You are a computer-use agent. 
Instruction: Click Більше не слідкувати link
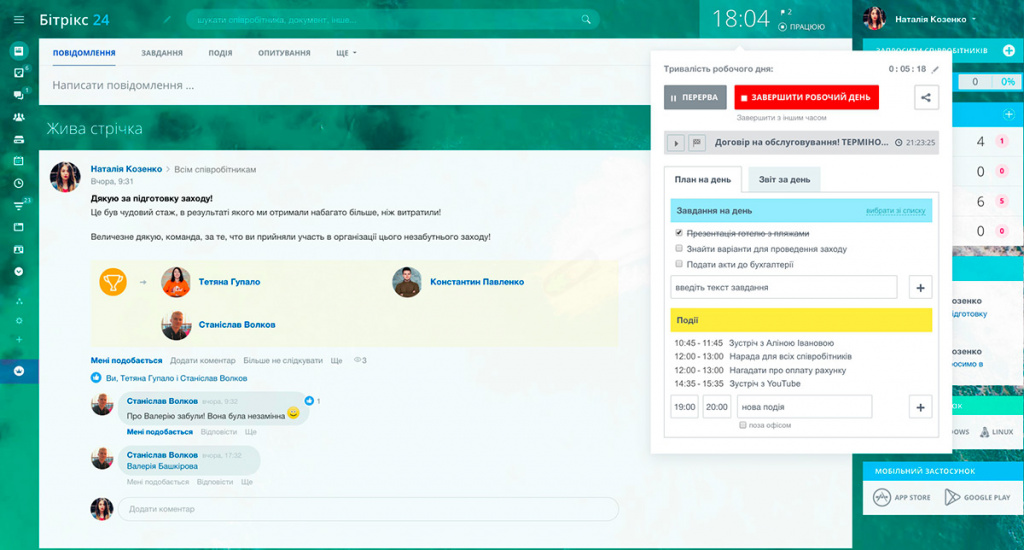coord(283,361)
